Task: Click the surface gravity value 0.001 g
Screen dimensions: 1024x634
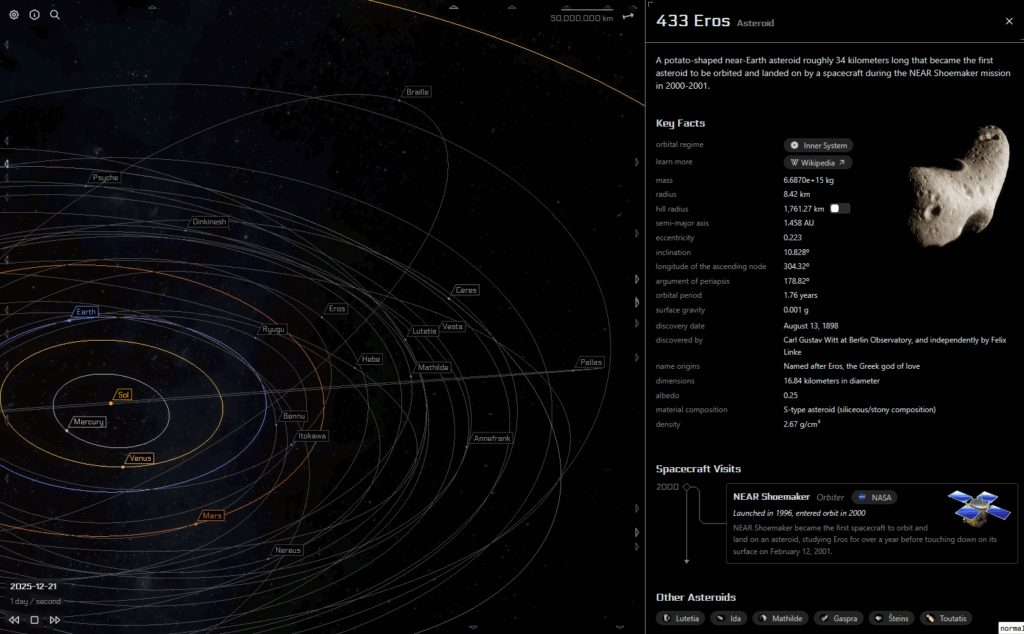Action: click(797, 310)
